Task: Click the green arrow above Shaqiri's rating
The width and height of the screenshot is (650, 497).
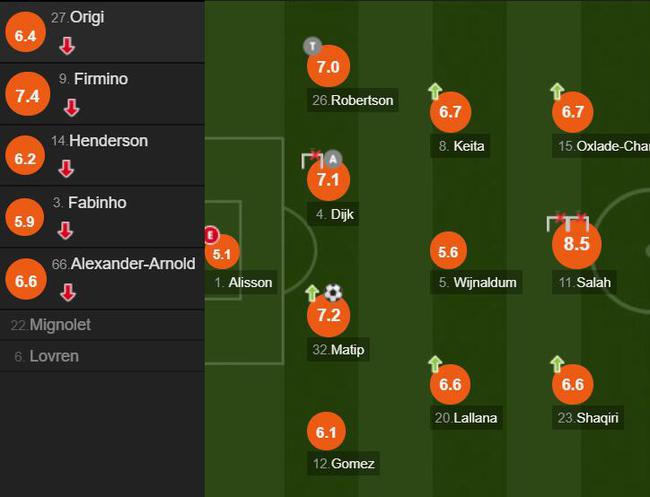Action: tap(557, 364)
